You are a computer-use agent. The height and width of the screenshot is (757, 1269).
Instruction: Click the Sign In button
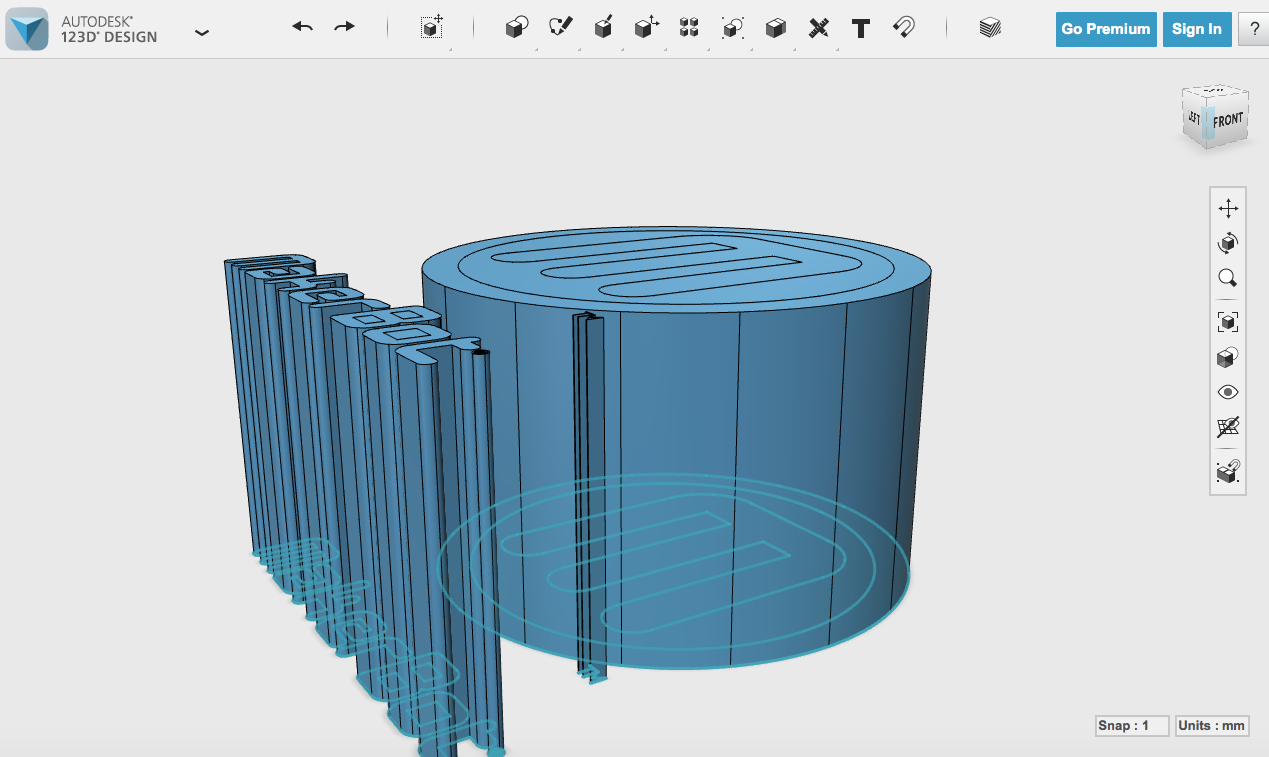(1197, 29)
